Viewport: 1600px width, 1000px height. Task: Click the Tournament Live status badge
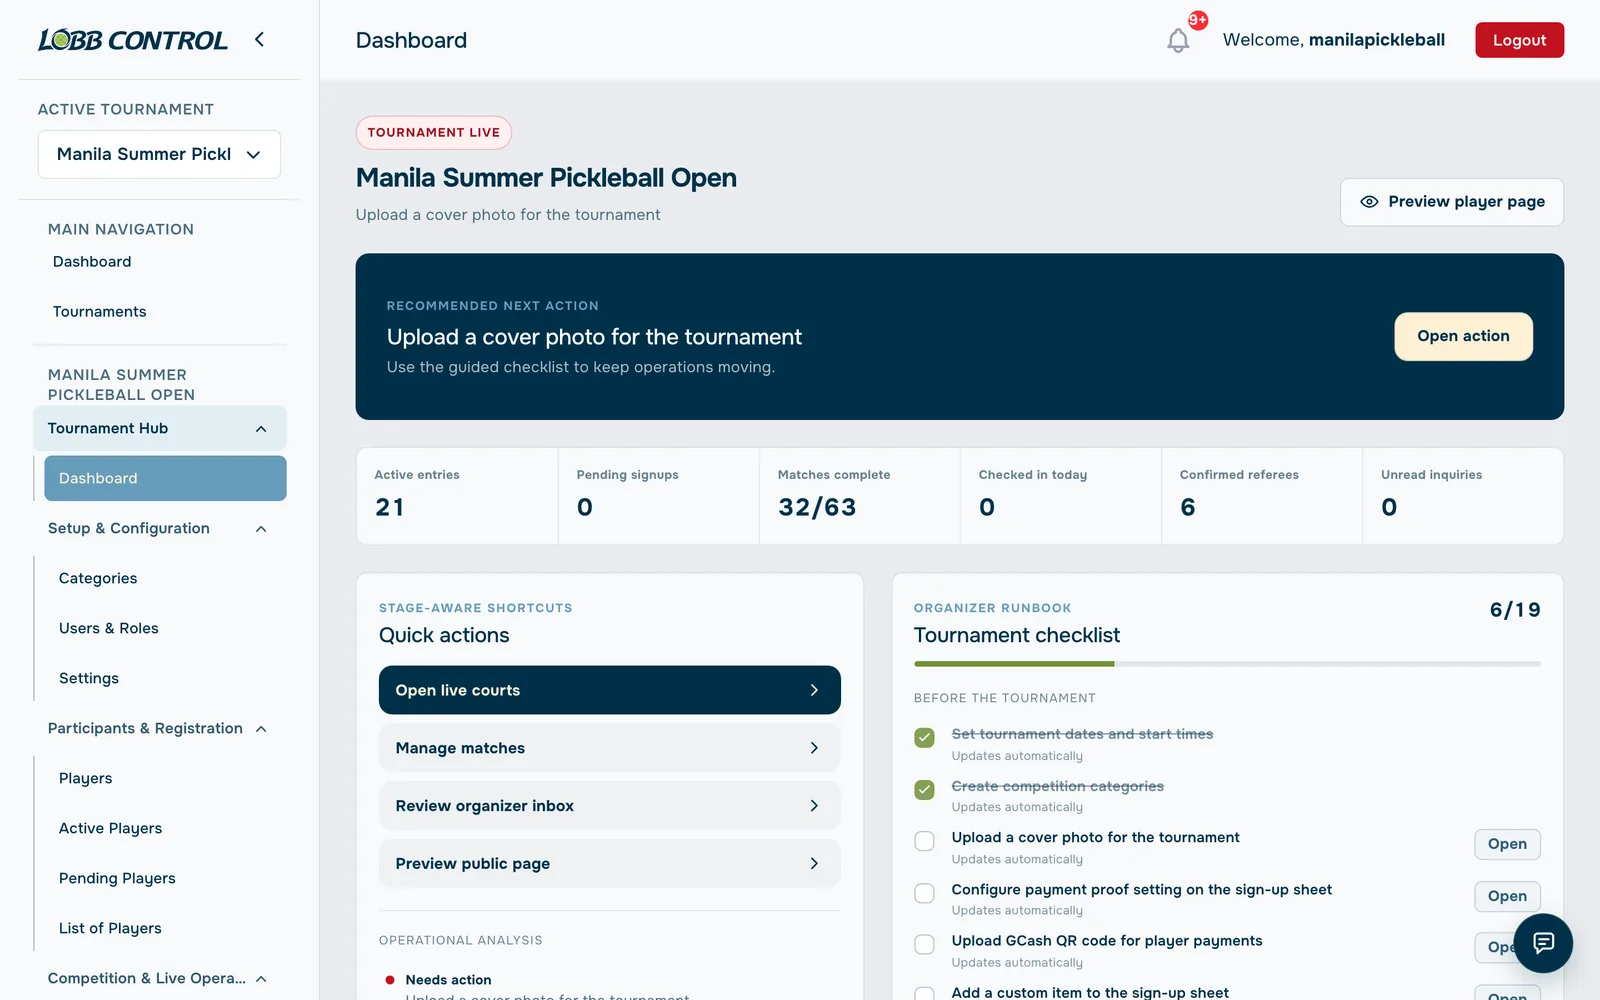[x=434, y=133]
